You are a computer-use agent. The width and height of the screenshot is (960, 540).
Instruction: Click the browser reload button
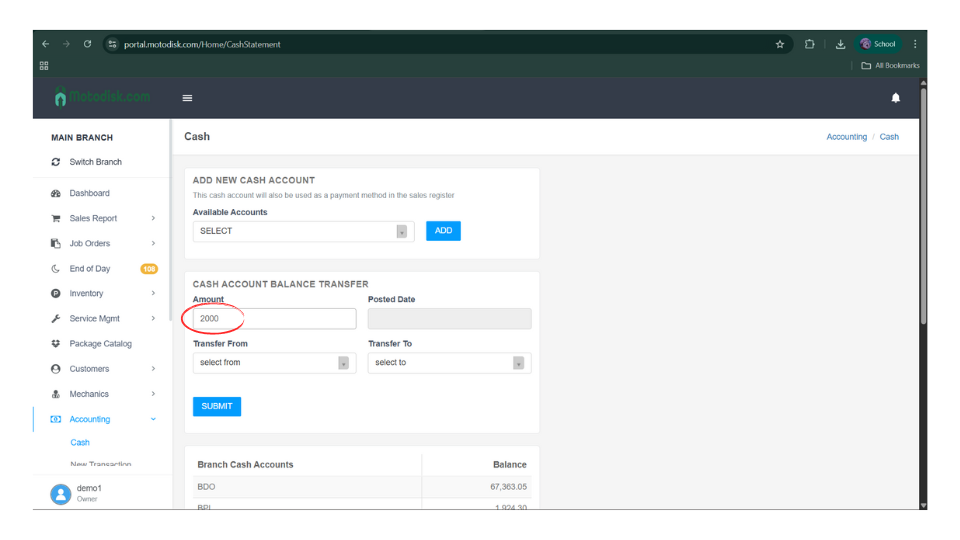[88, 44]
